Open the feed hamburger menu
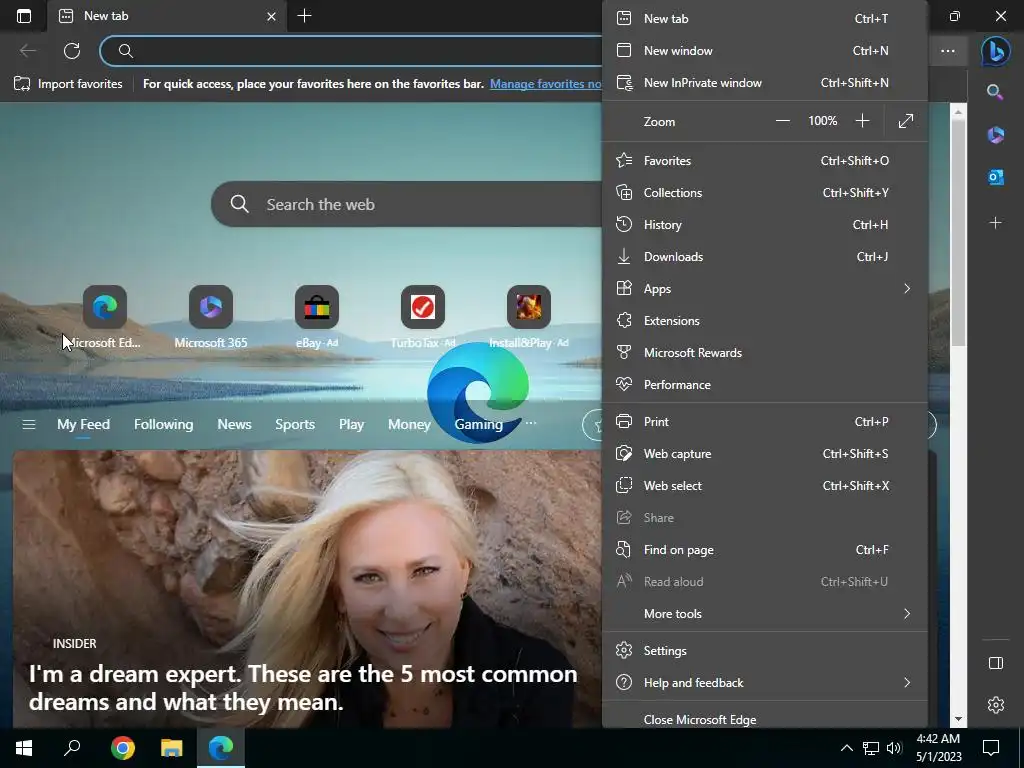The width and height of the screenshot is (1024, 768). [x=29, y=424]
